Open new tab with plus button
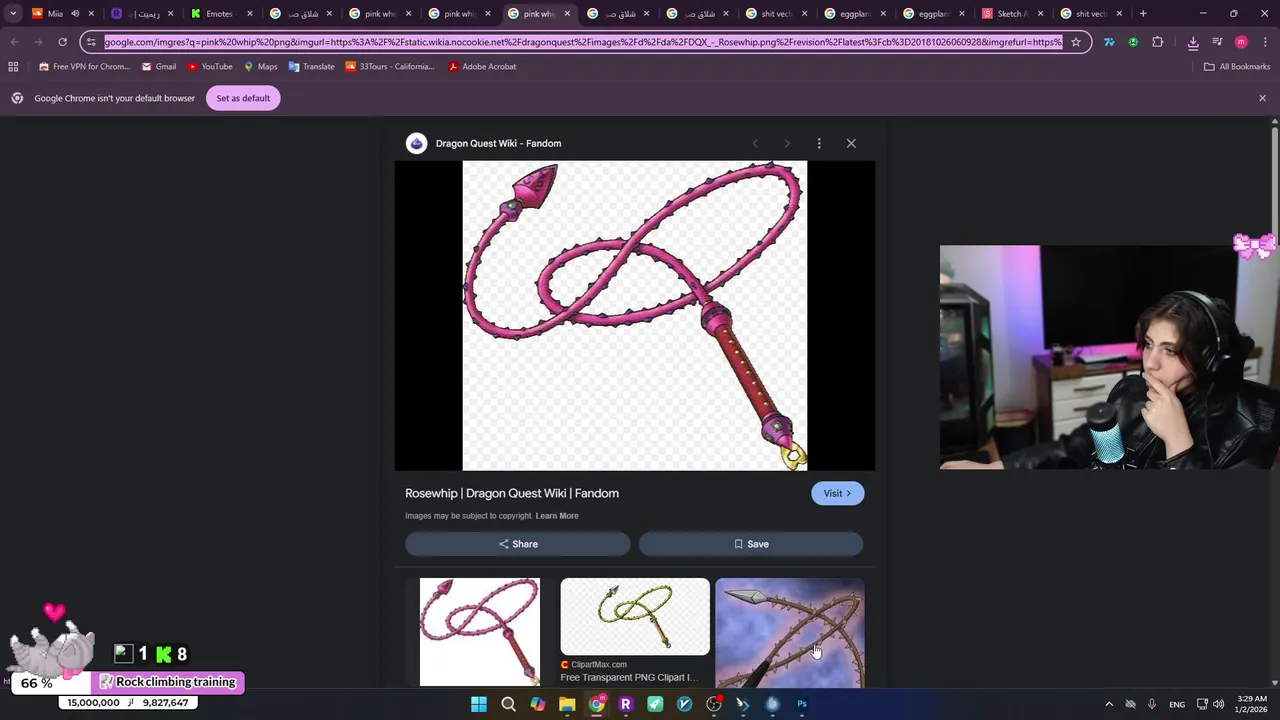This screenshot has height=720, width=1280. coord(1143,13)
